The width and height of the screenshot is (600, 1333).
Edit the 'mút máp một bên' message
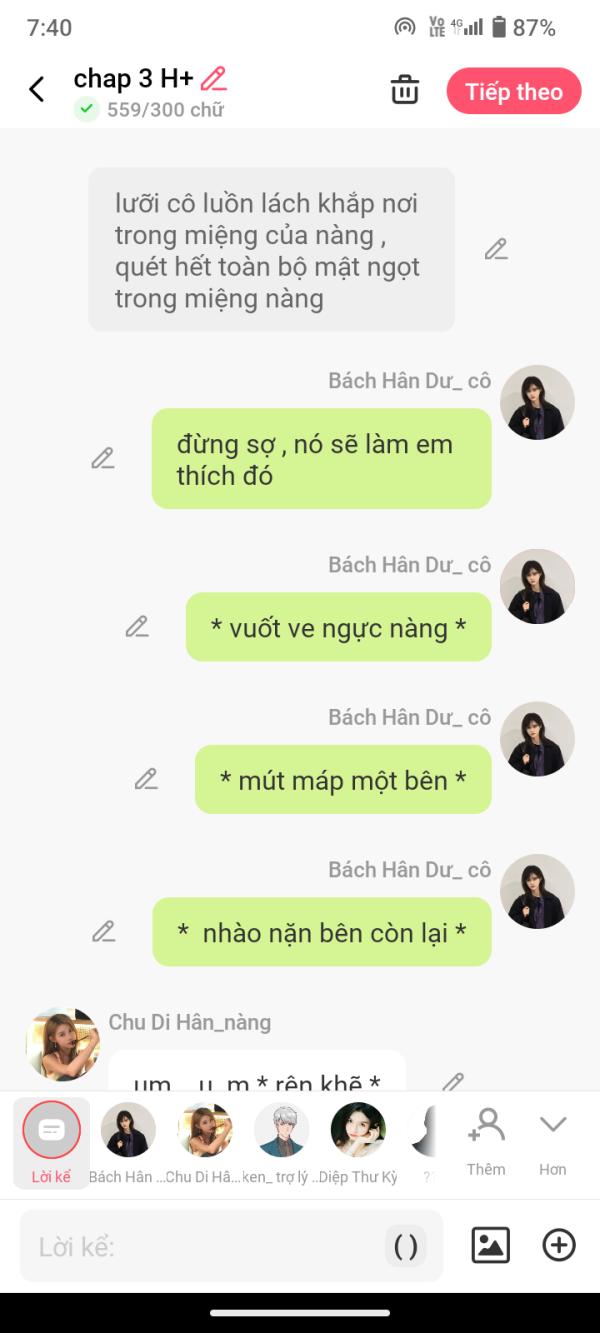146,779
